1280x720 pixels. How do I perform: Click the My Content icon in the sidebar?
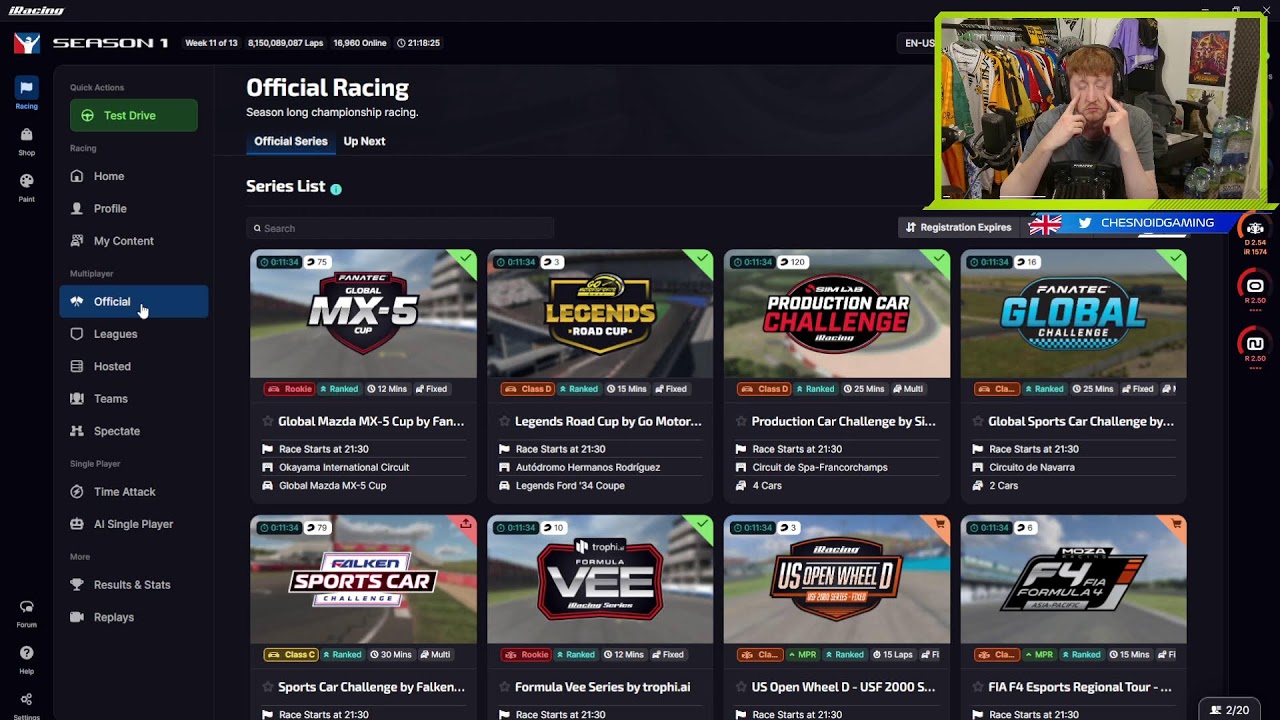(x=77, y=241)
